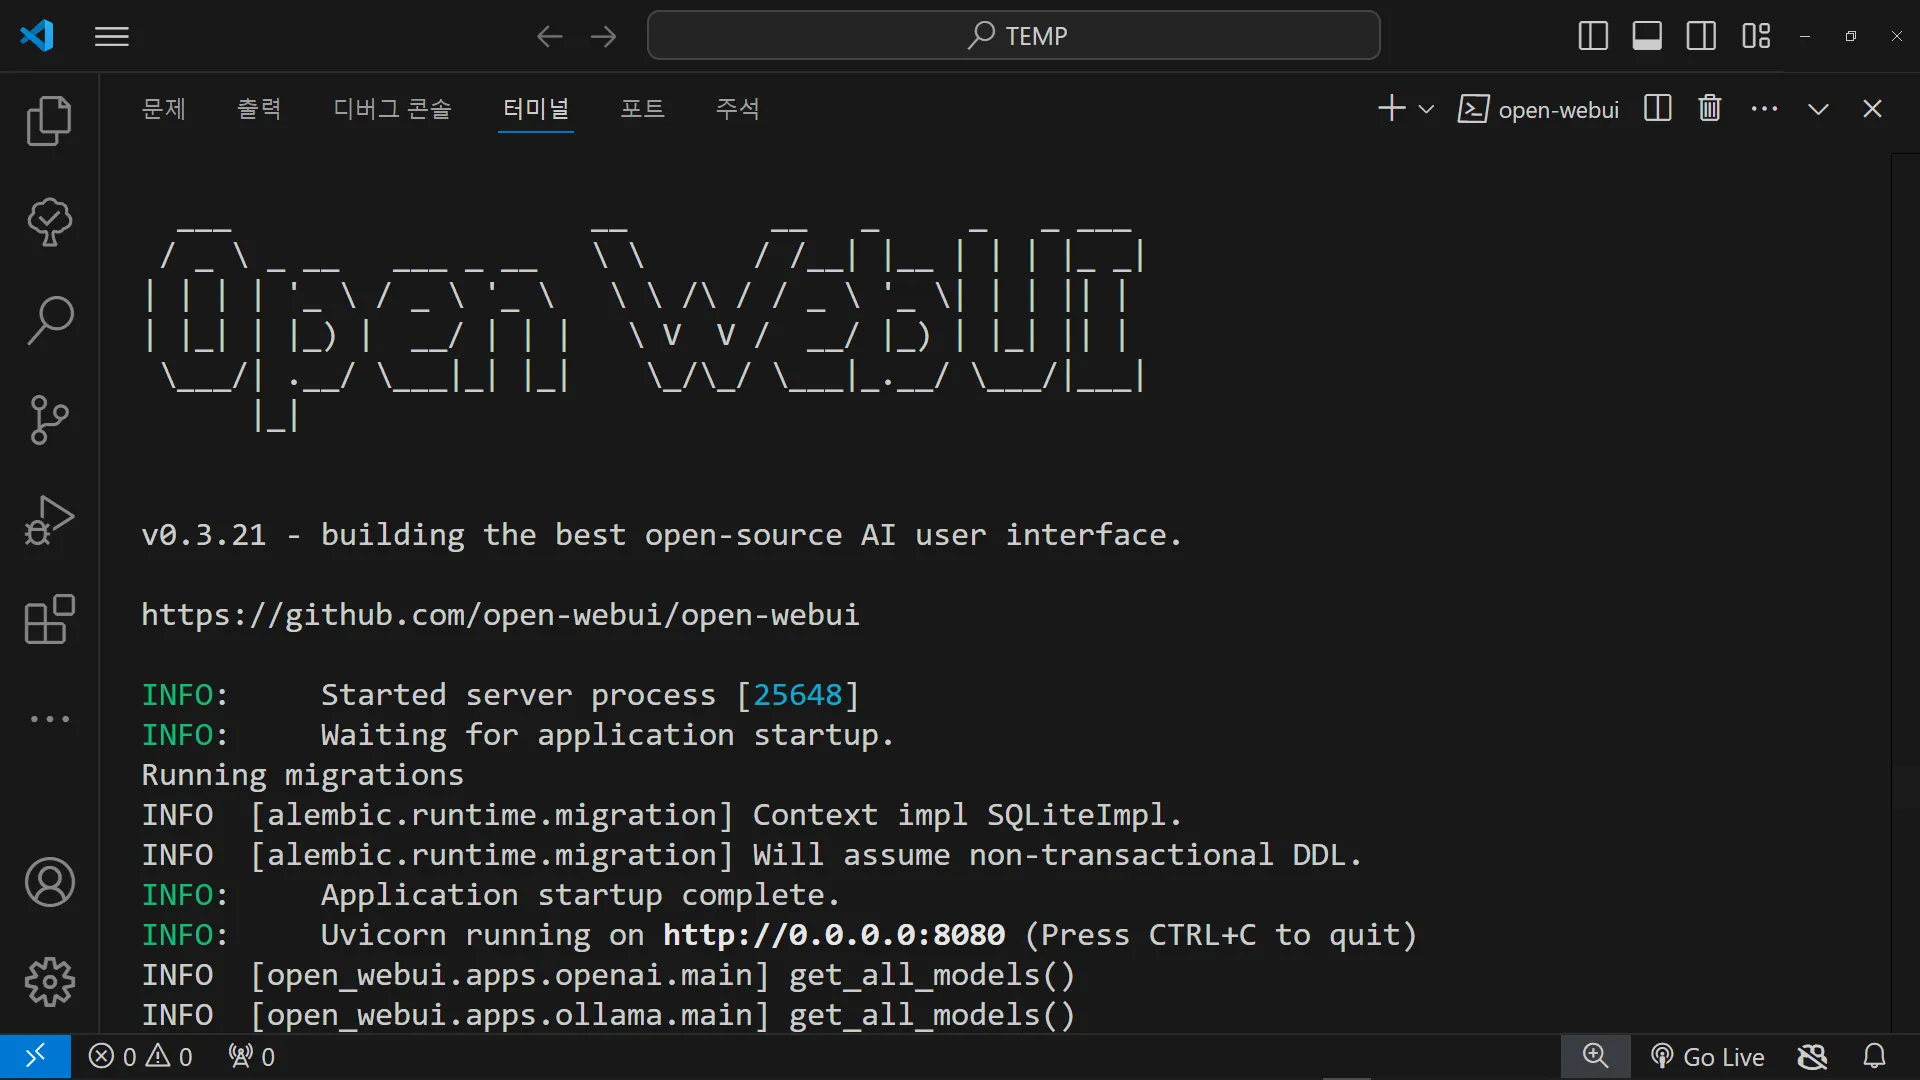Toggle bottom panel visibility
1920x1080 pixels.
[x=1647, y=36]
